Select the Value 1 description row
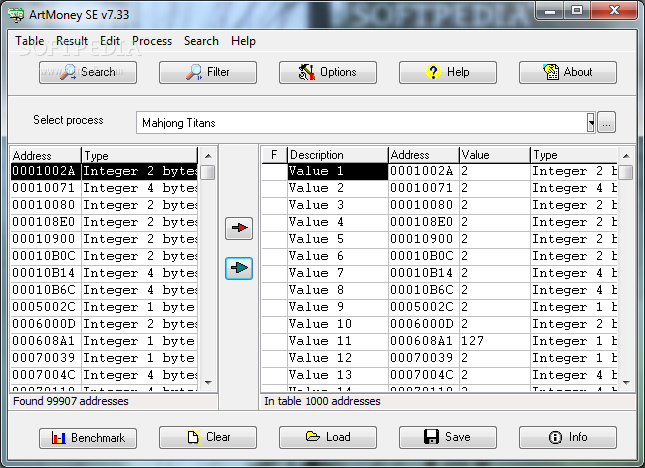 (x=337, y=171)
